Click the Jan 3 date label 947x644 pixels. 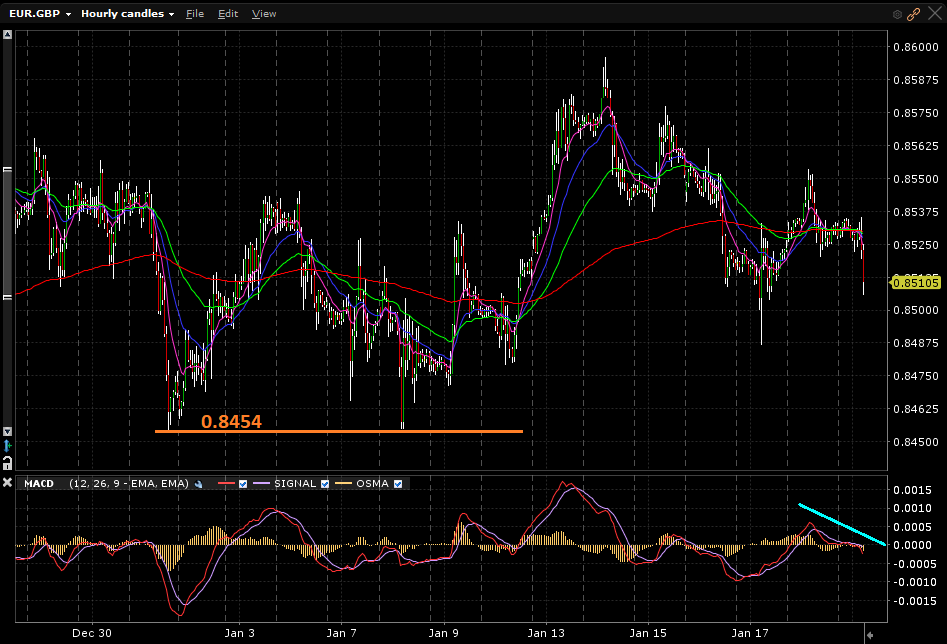click(x=240, y=633)
